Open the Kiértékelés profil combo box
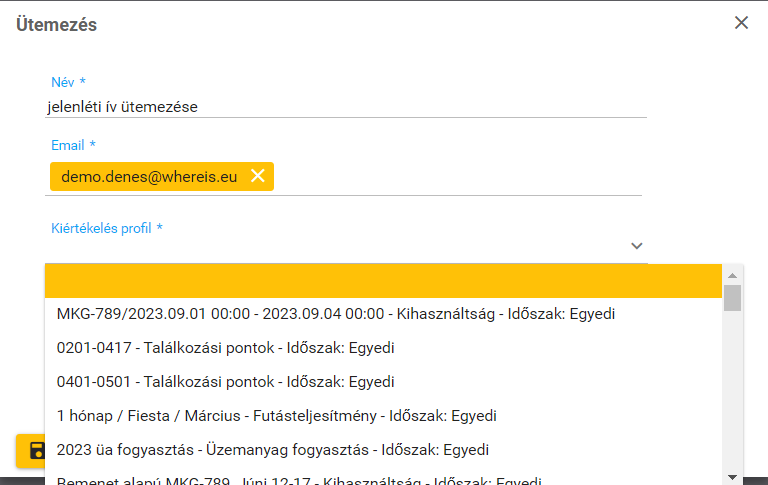The height and width of the screenshot is (485, 768). (x=340, y=246)
